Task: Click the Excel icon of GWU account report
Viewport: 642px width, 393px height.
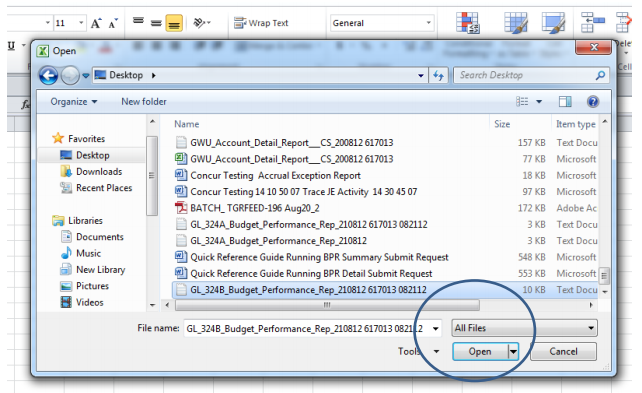Action: point(181,158)
